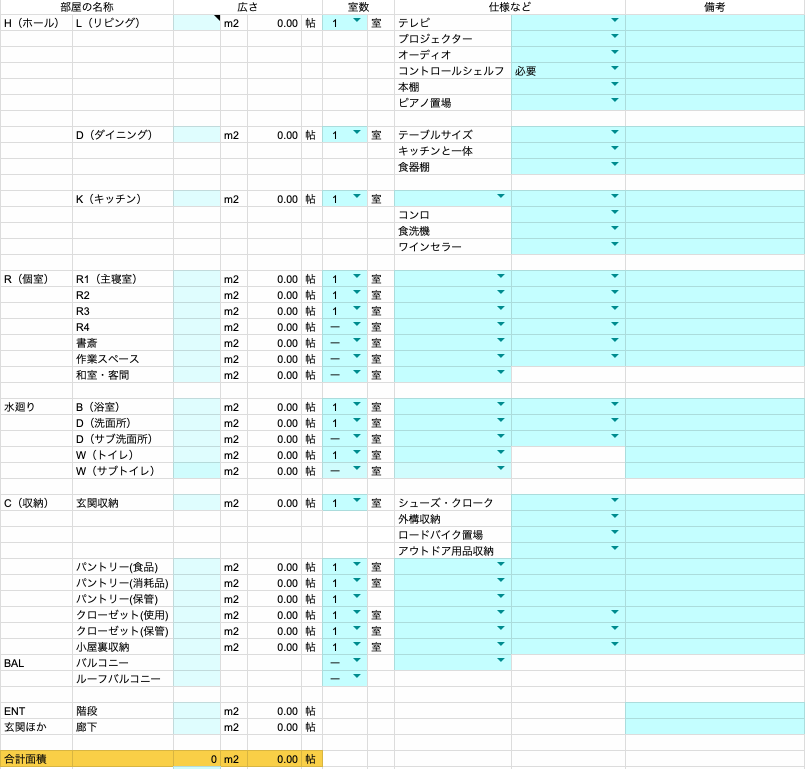Click the 仕様など column header

pos(510,7)
